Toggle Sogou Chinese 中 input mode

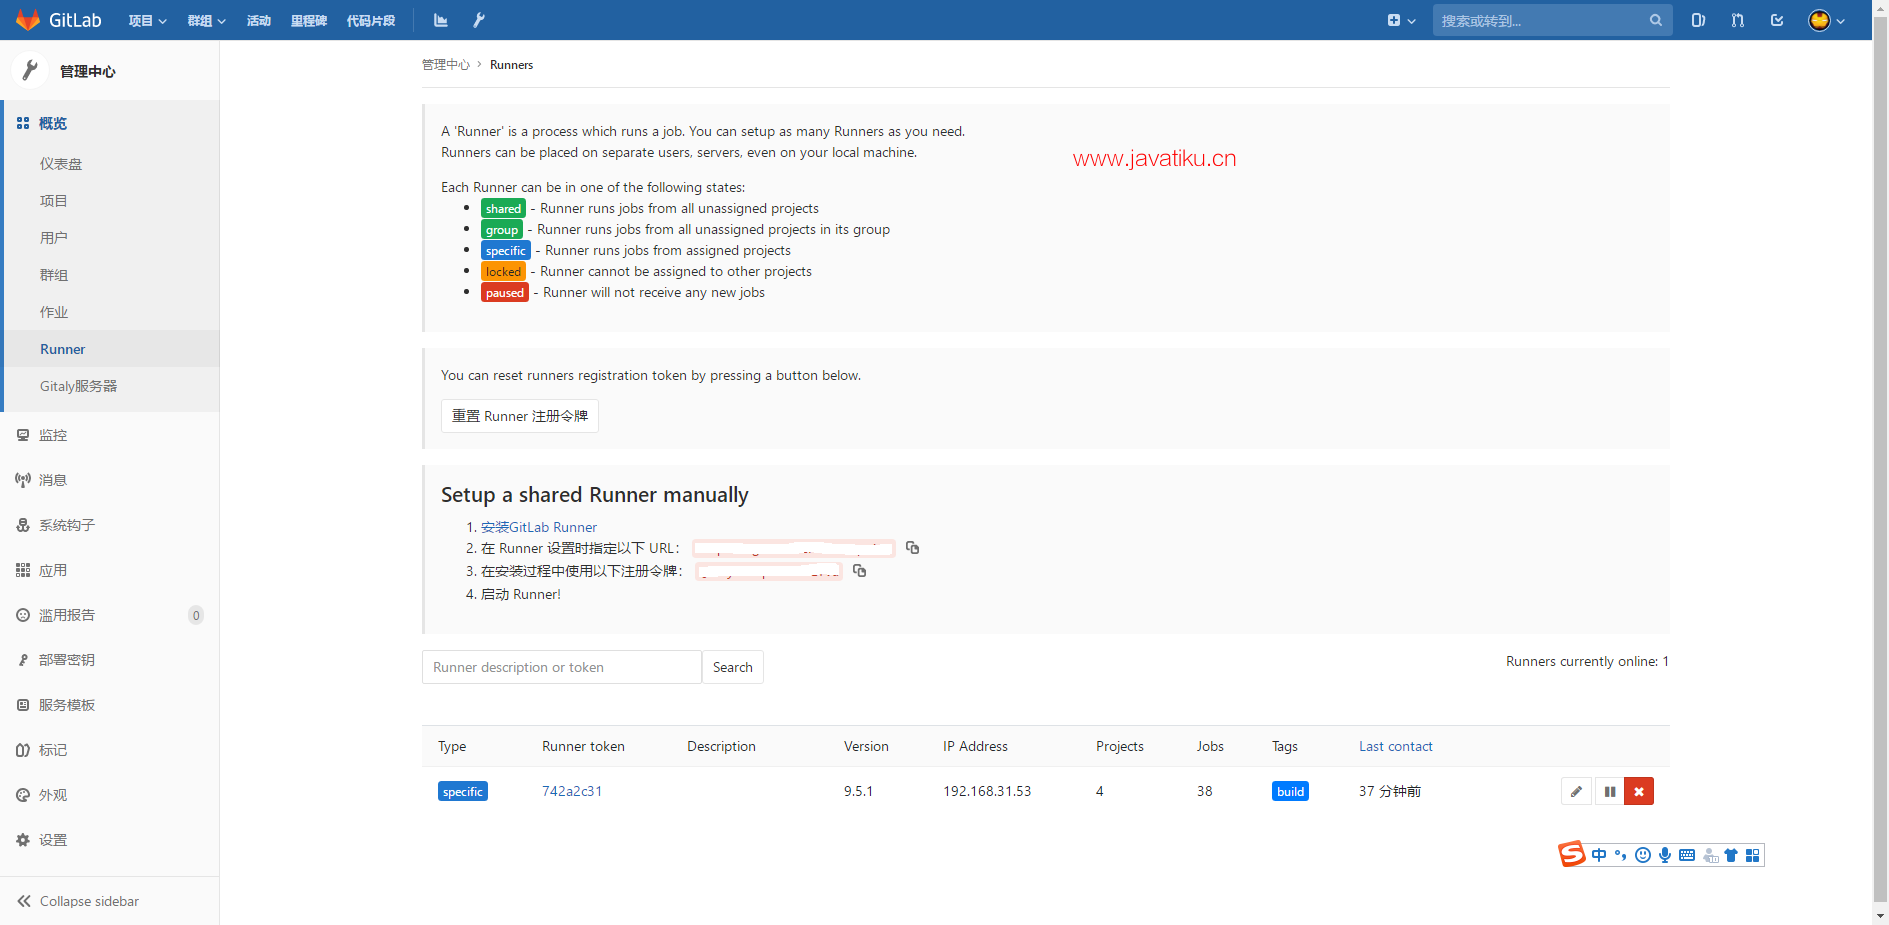pos(1599,855)
